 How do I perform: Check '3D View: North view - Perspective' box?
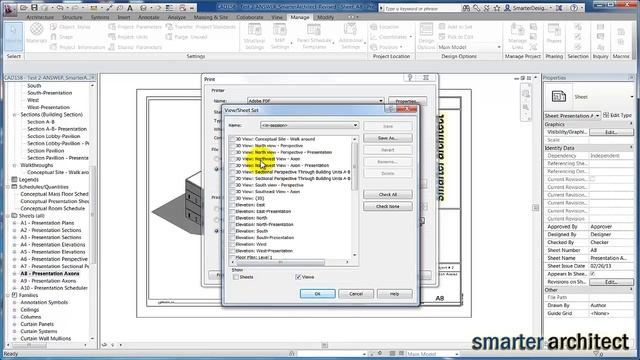pos(232,146)
